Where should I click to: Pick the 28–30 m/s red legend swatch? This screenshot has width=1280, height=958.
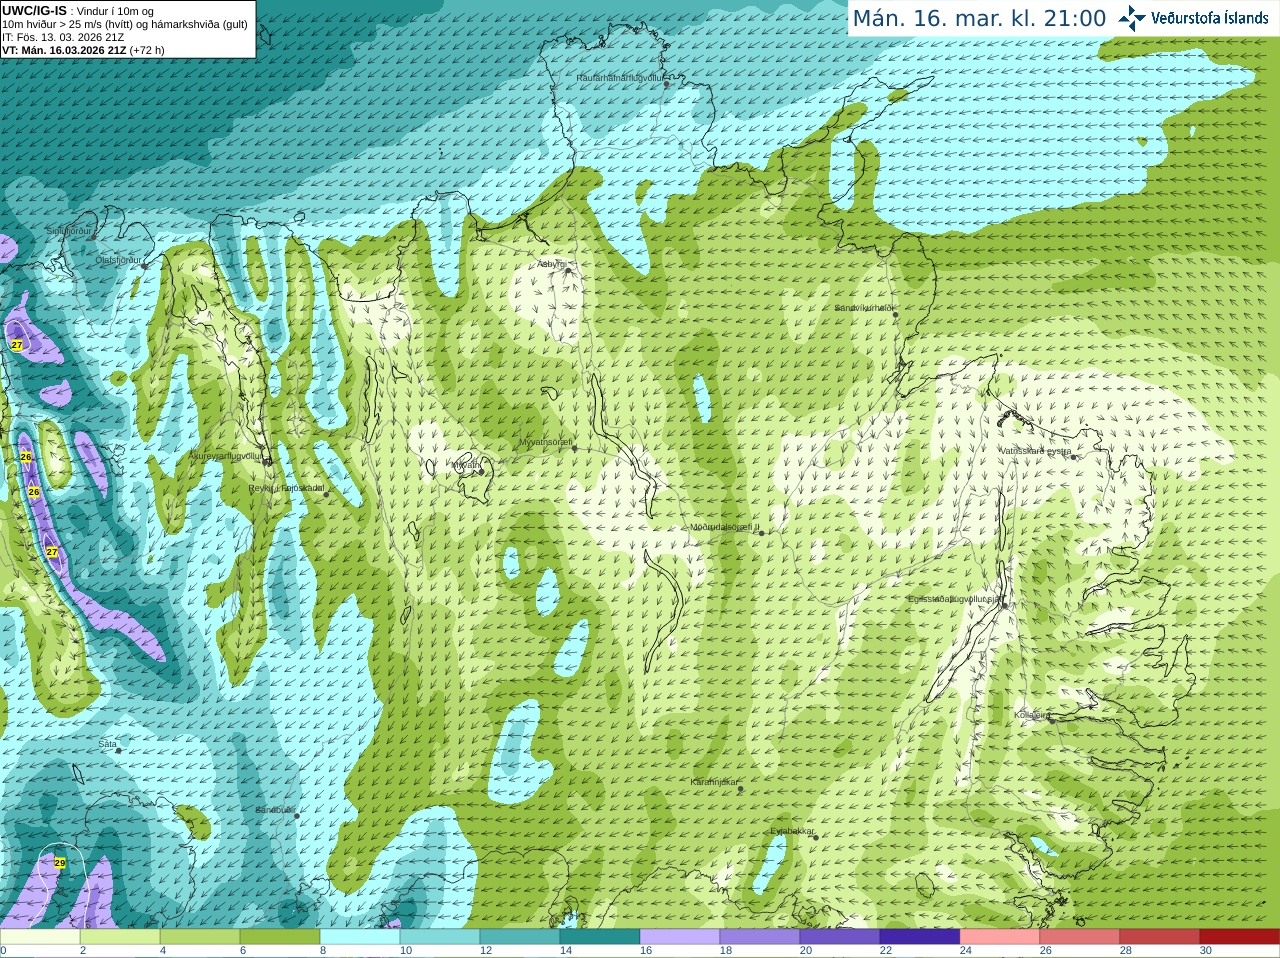coord(1160,937)
